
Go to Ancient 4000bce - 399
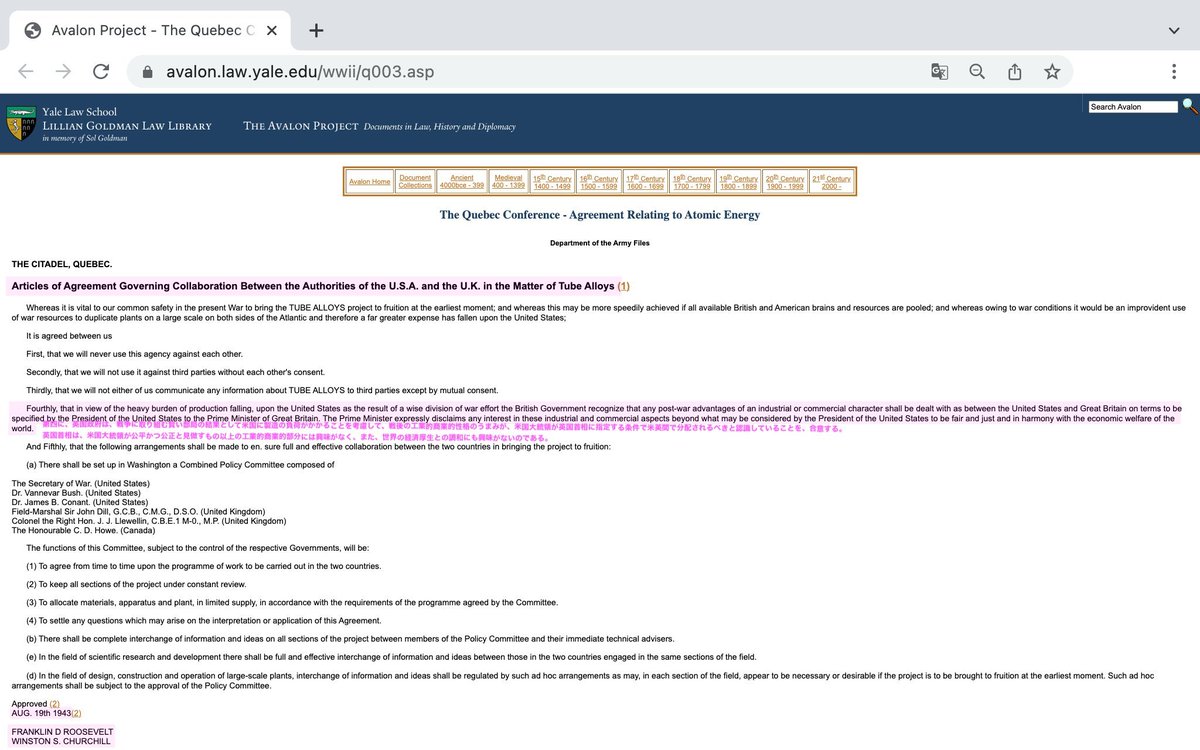point(461,181)
